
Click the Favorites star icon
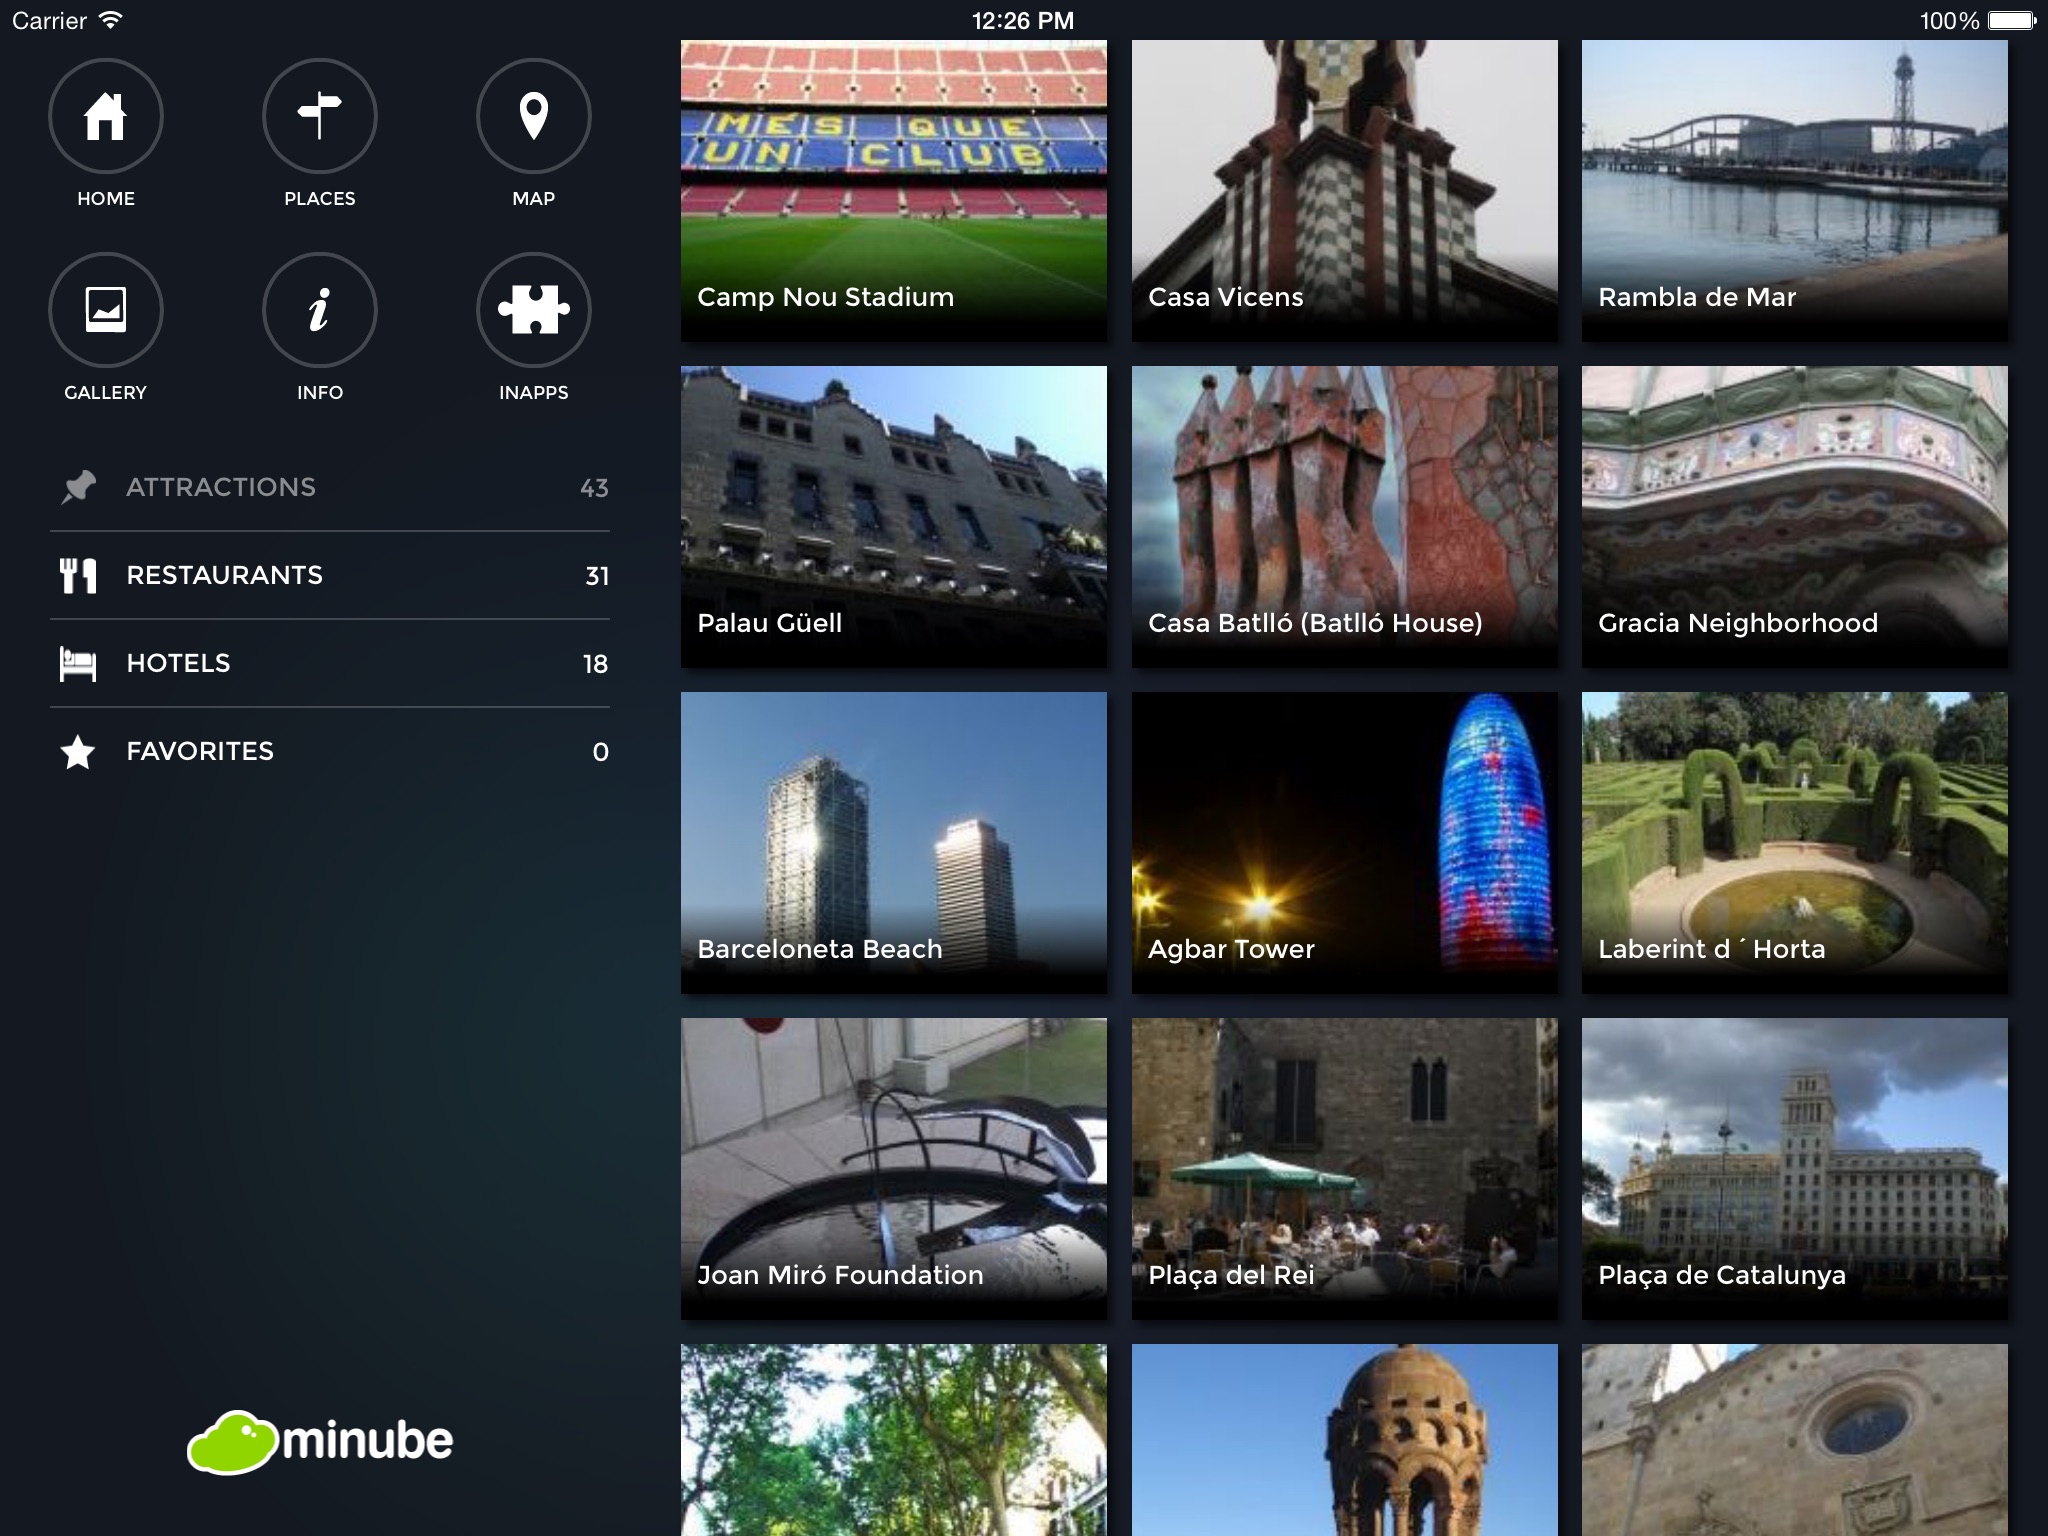(x=78, y=752)
